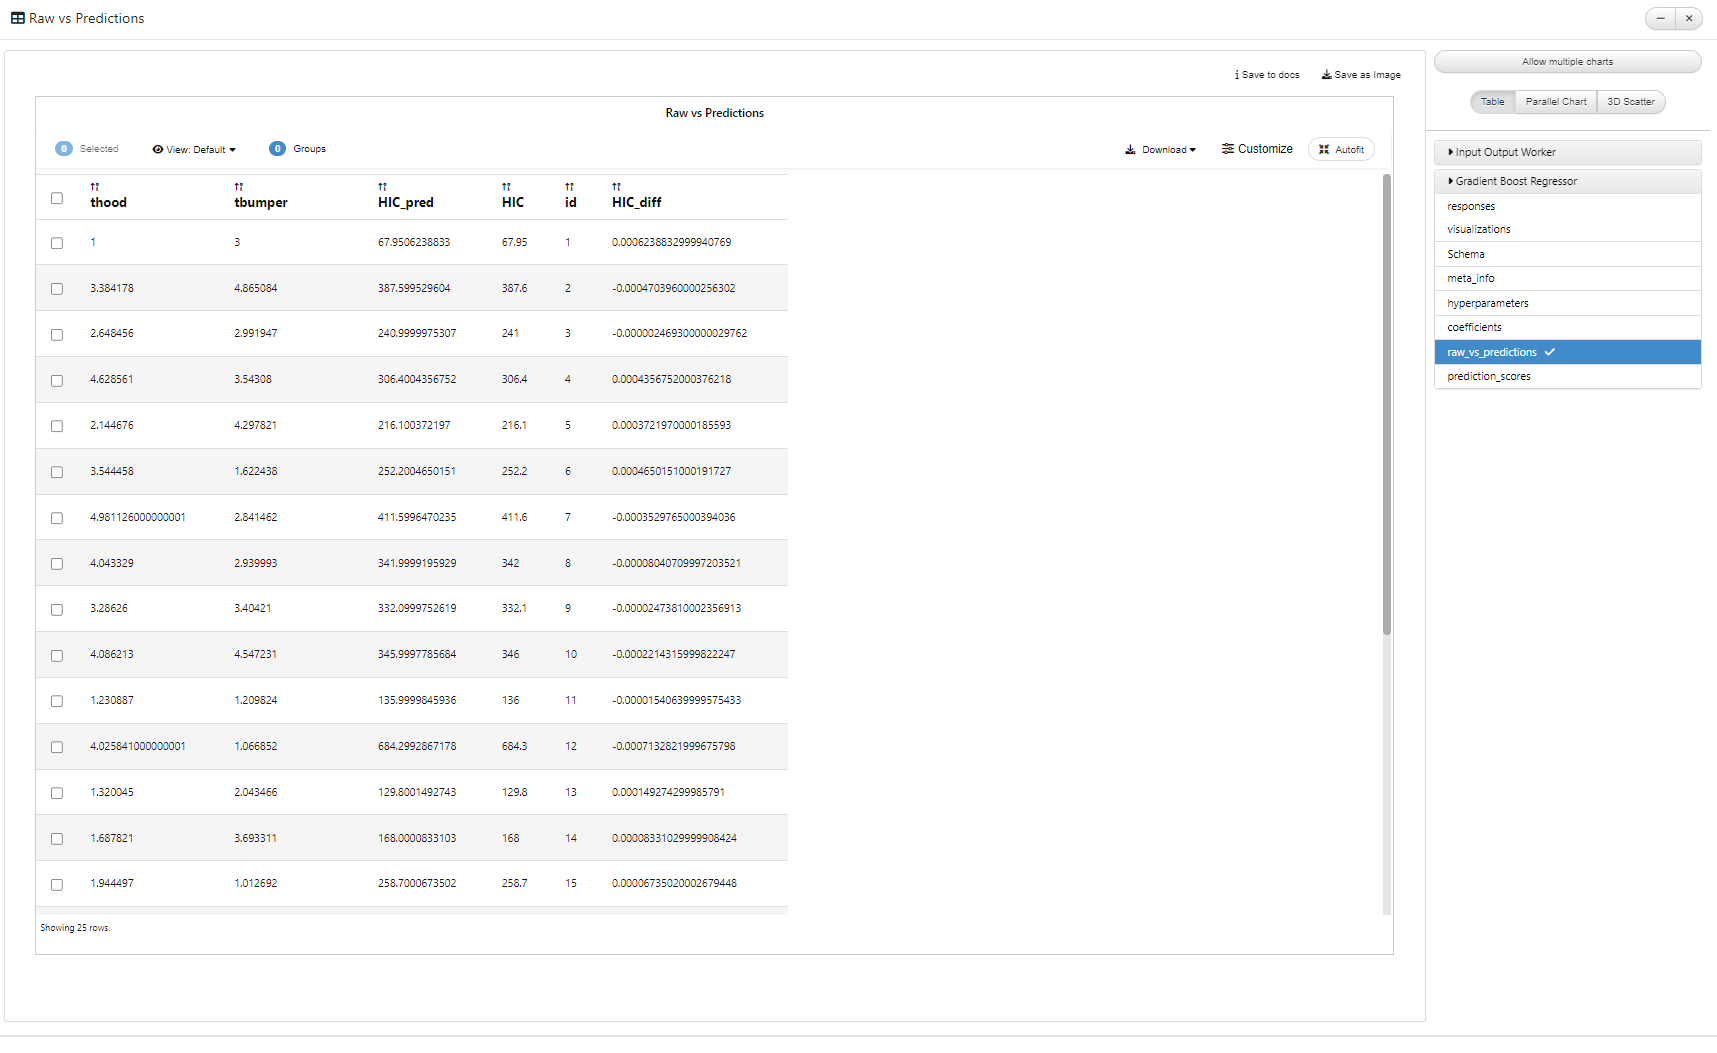Switch to the 3D Scatter tab
Image resolution: width=1717 pixels, height=1053 pixels.
point(1630,102)
